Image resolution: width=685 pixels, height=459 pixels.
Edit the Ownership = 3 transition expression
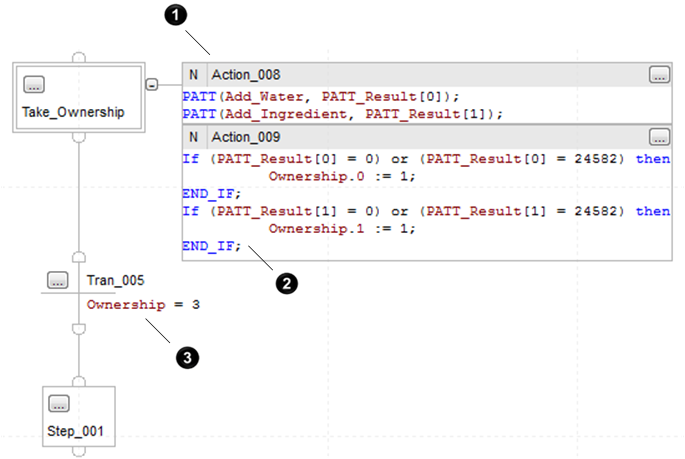[142, 304]
